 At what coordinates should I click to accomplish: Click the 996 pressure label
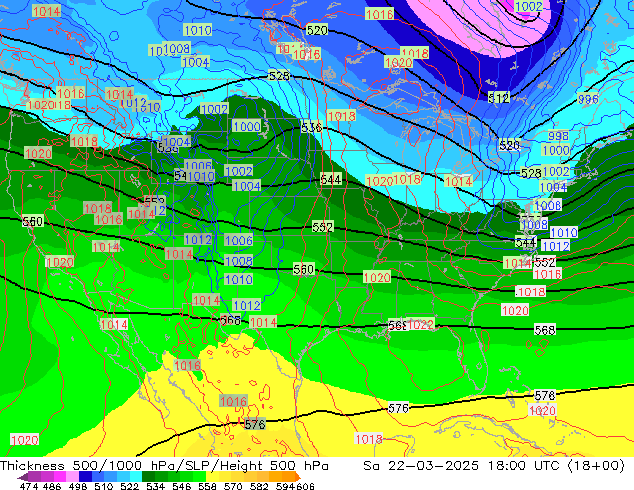[588, 99]
